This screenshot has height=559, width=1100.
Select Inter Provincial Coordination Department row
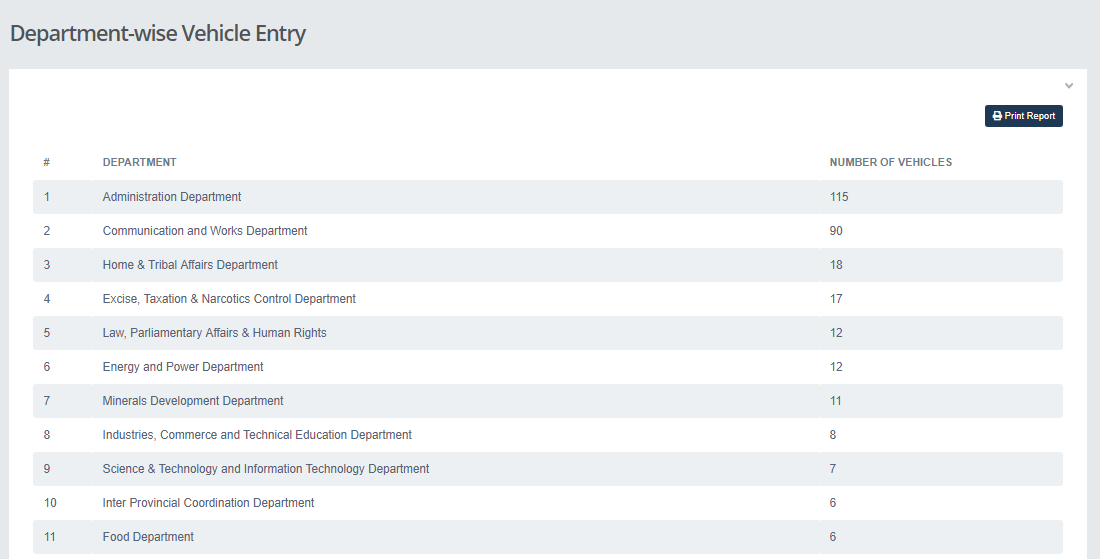coord(208,503)
